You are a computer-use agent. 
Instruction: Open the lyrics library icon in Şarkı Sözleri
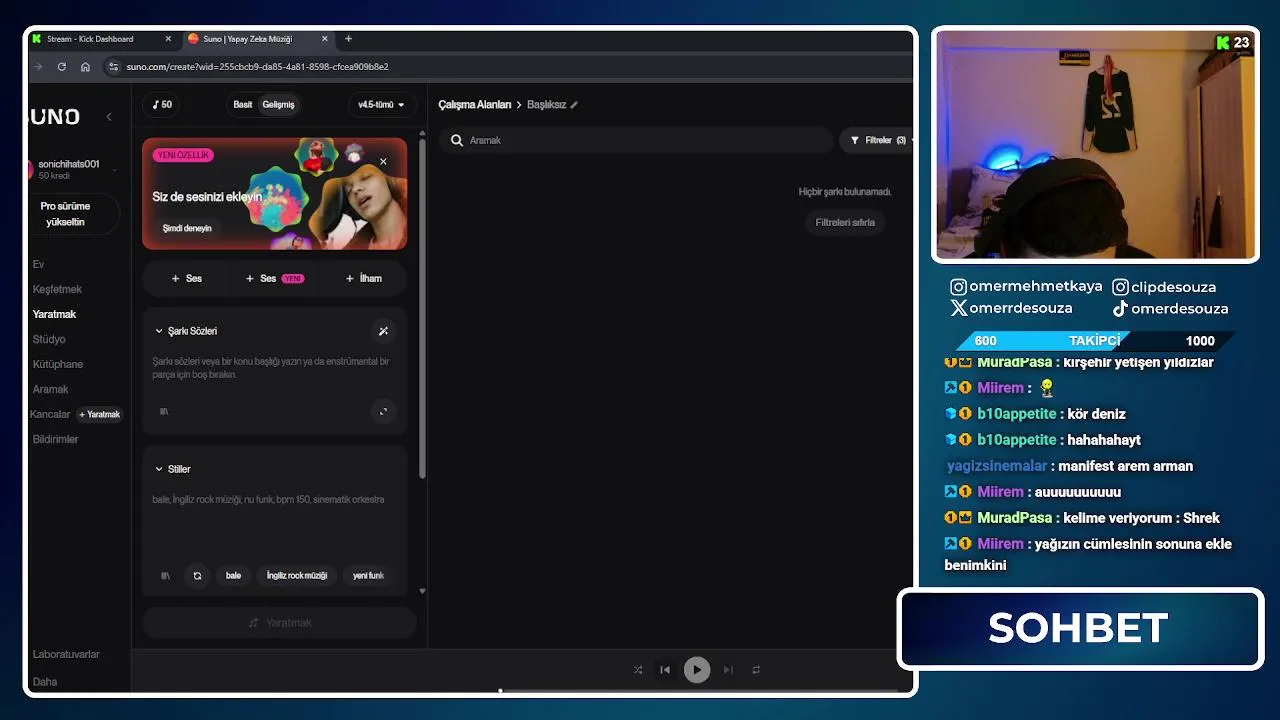tap(165, 411)
